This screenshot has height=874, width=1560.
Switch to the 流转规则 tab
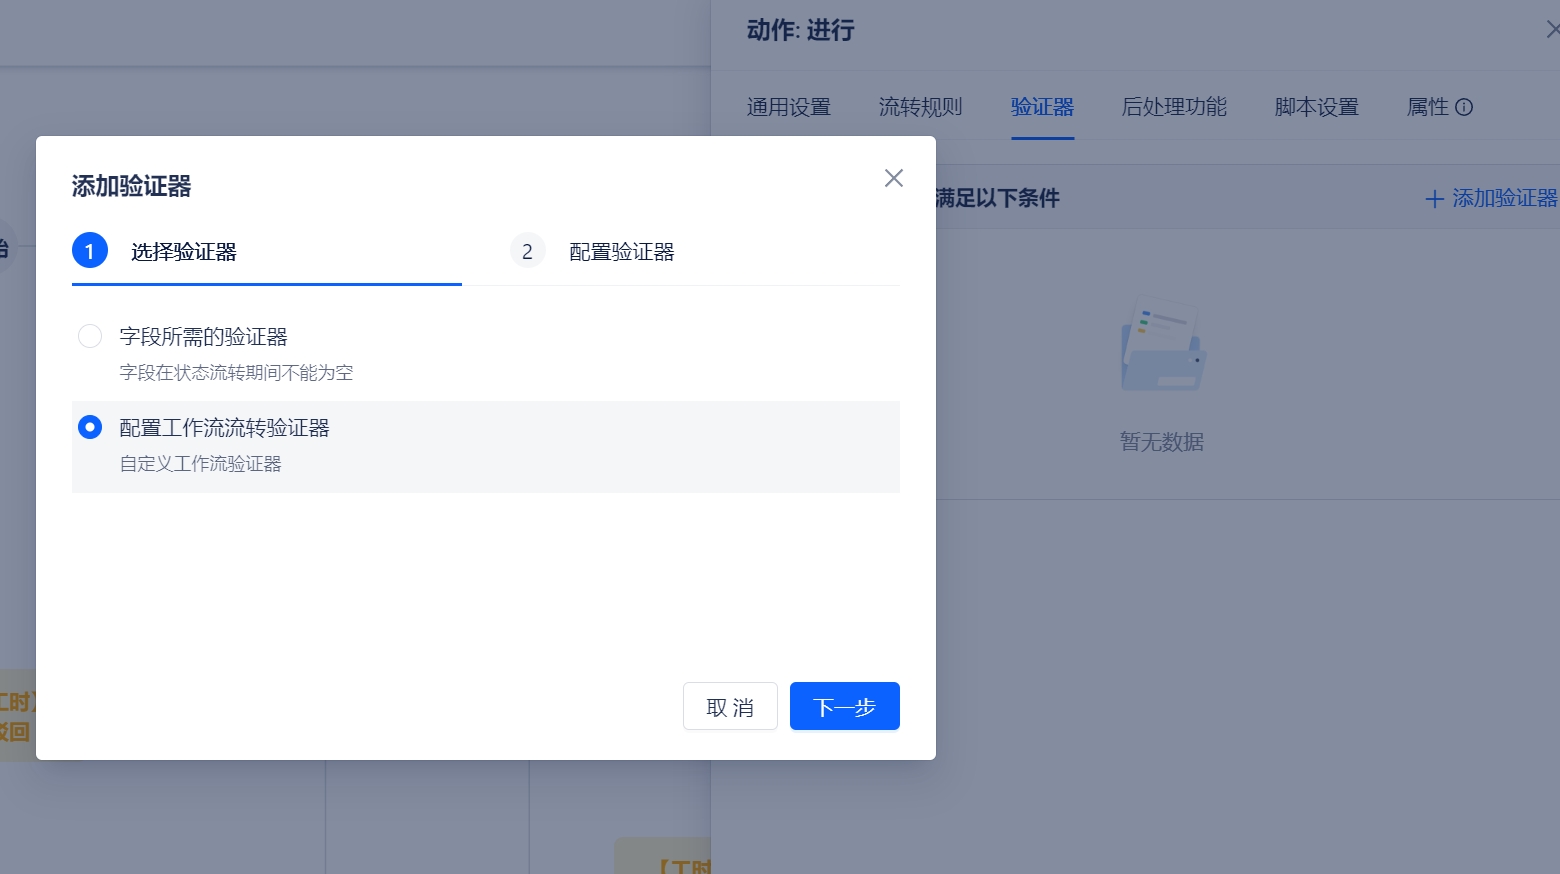920,107
